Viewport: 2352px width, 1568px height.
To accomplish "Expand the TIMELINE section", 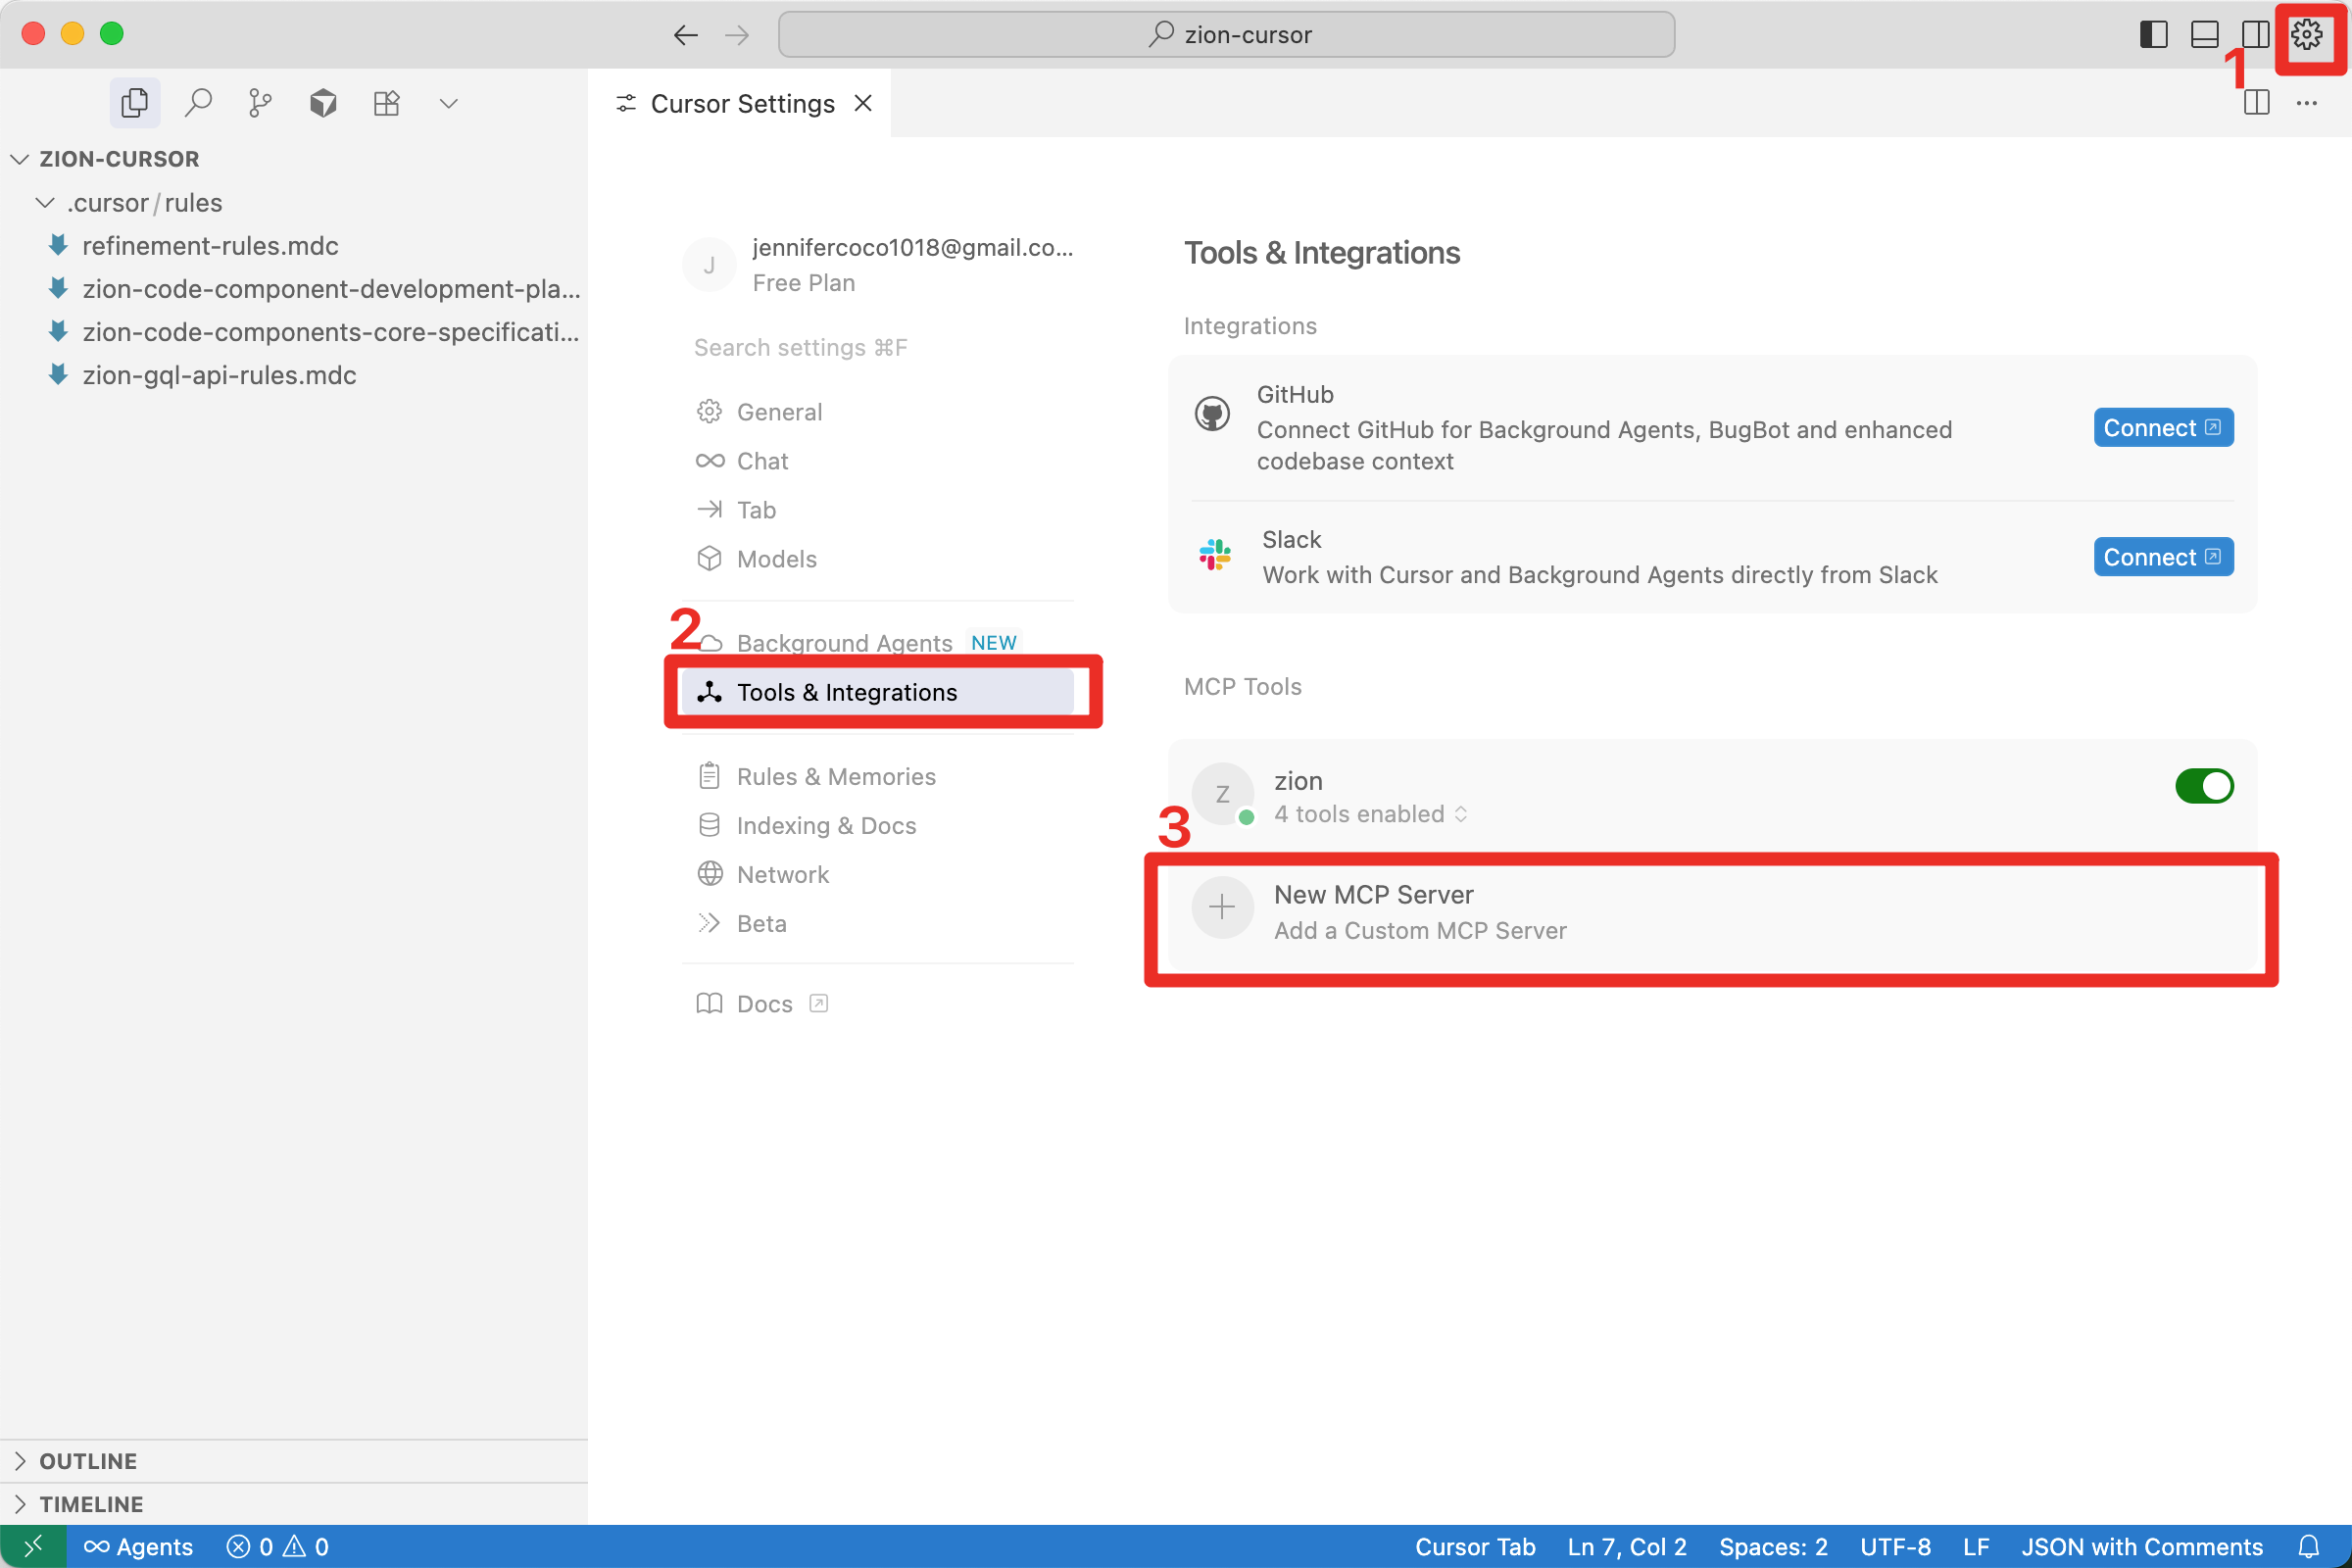I will coord(294,1504).
